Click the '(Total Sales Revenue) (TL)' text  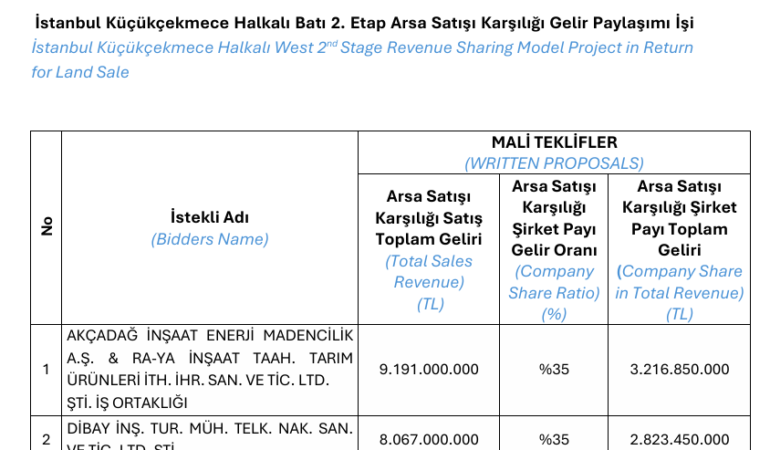[x=429, y=282]
